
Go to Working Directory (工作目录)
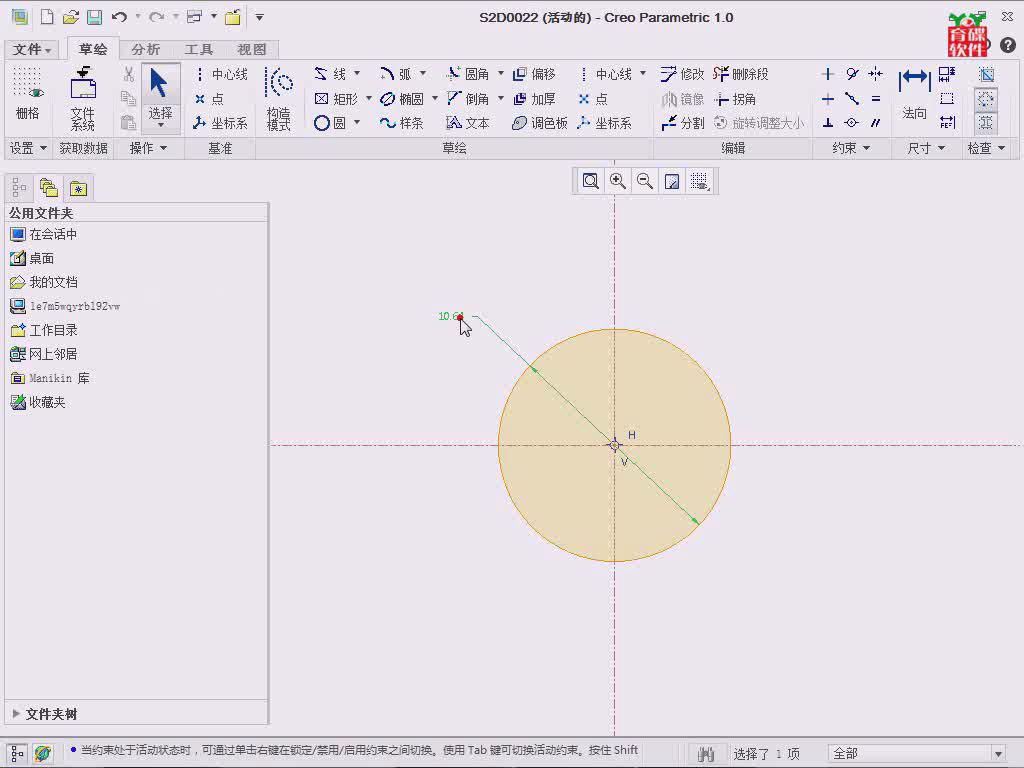point(44,330)
